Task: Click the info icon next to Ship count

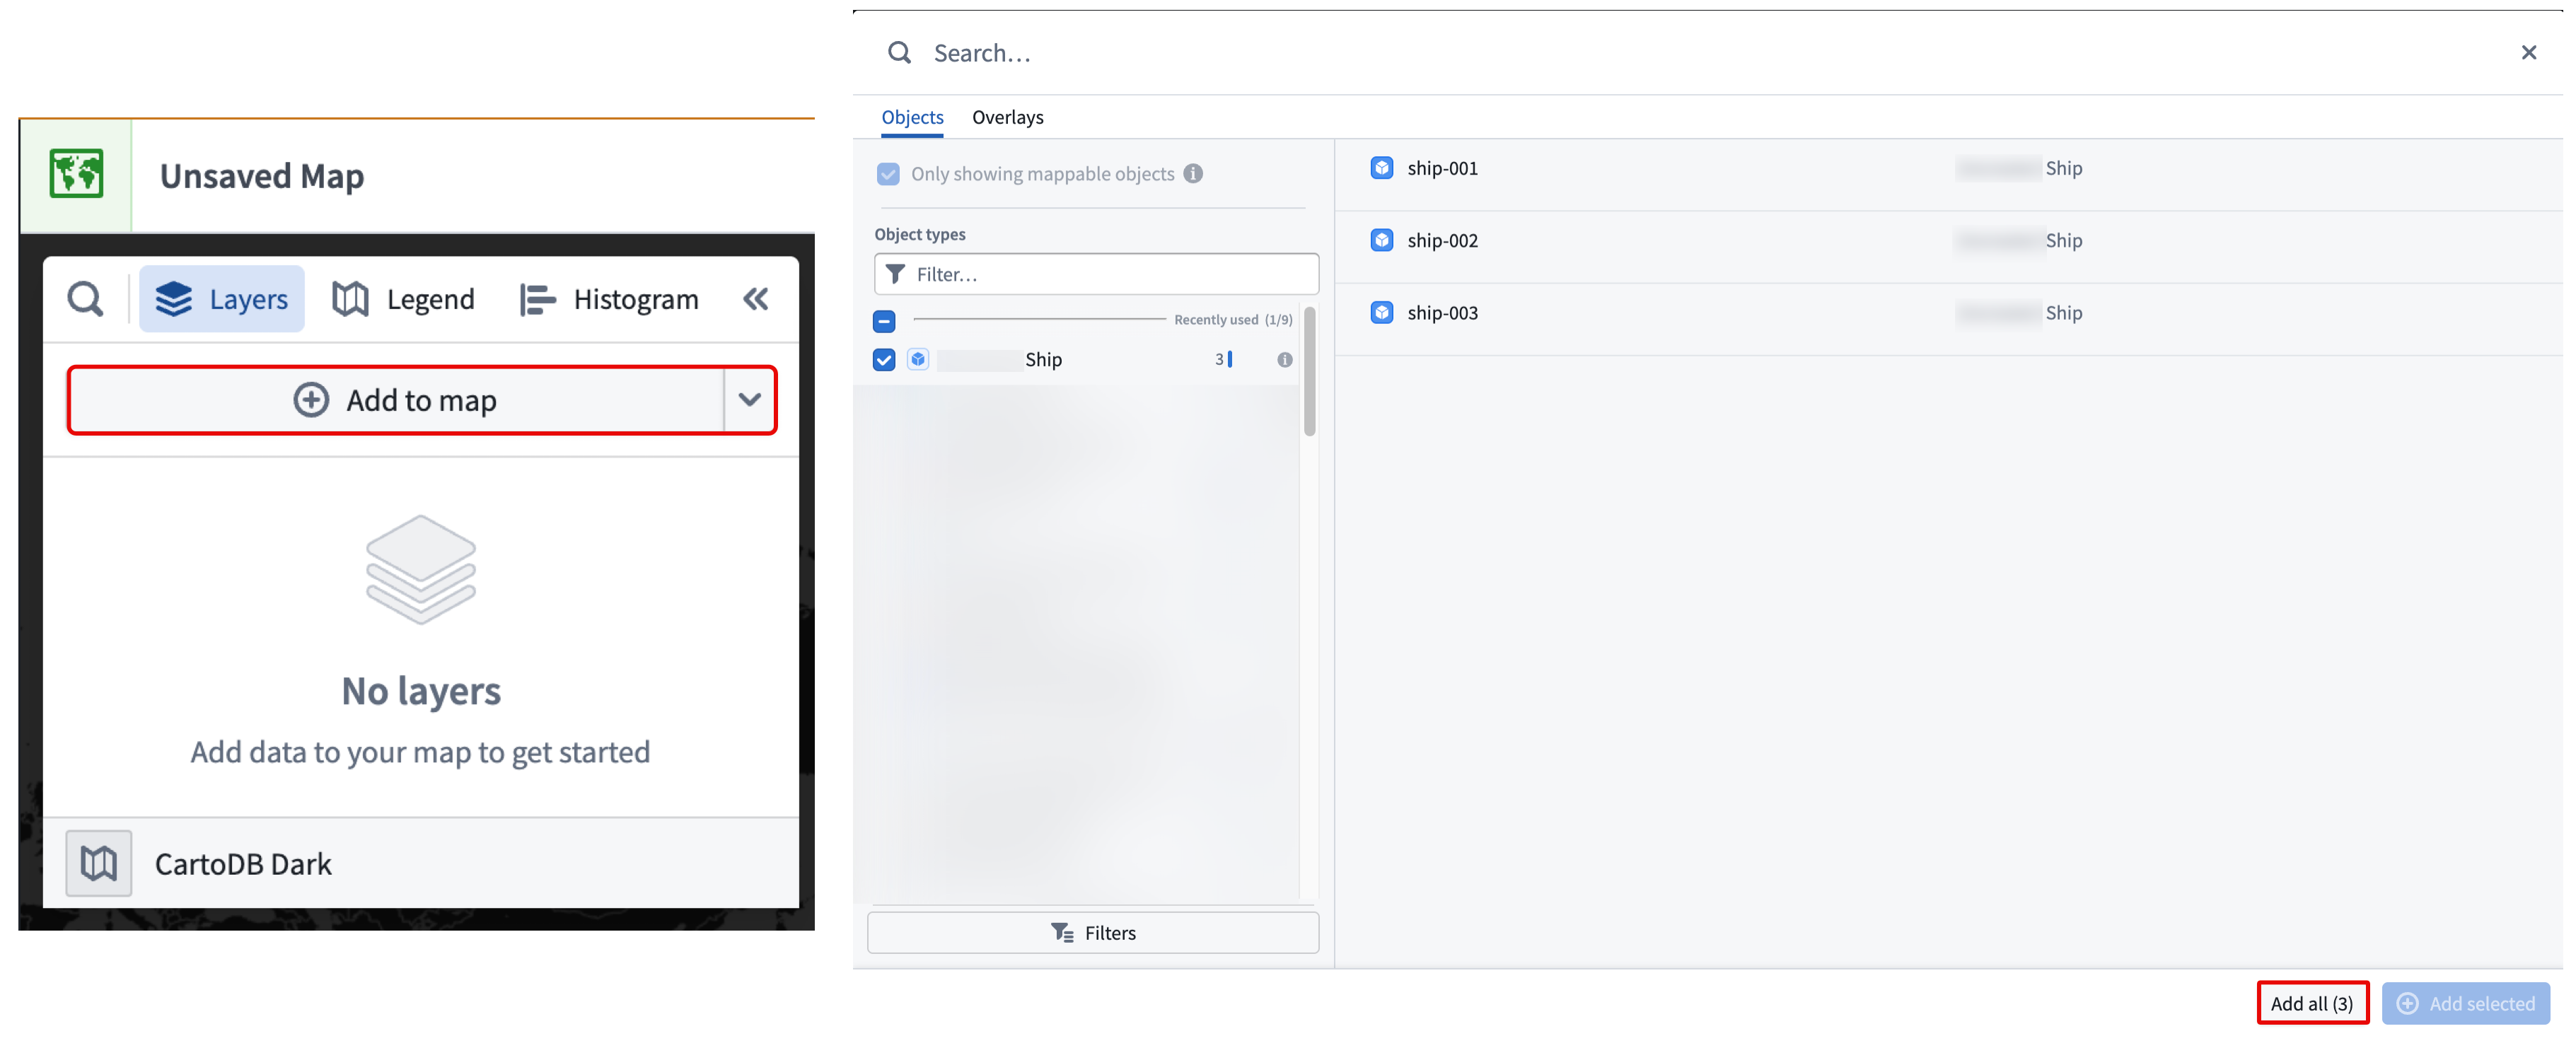Action: [x=1284, y=360]
